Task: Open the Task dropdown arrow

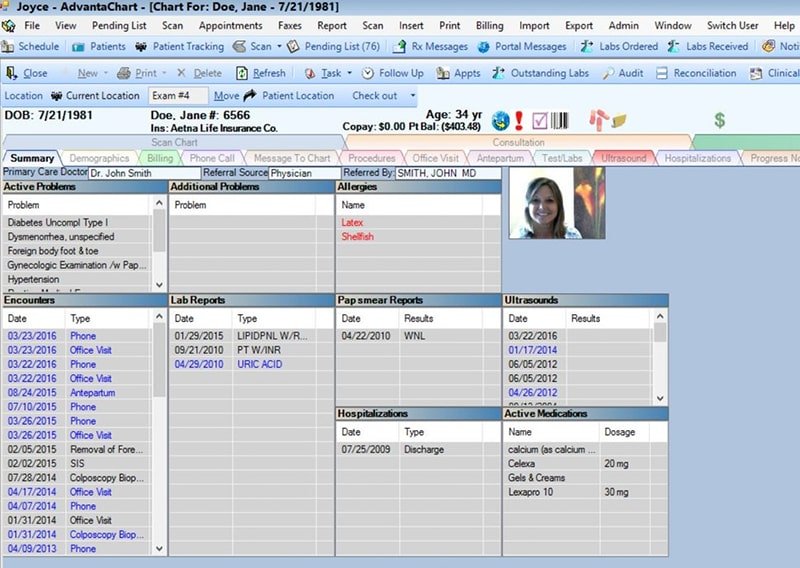Action: click(349, 73)
